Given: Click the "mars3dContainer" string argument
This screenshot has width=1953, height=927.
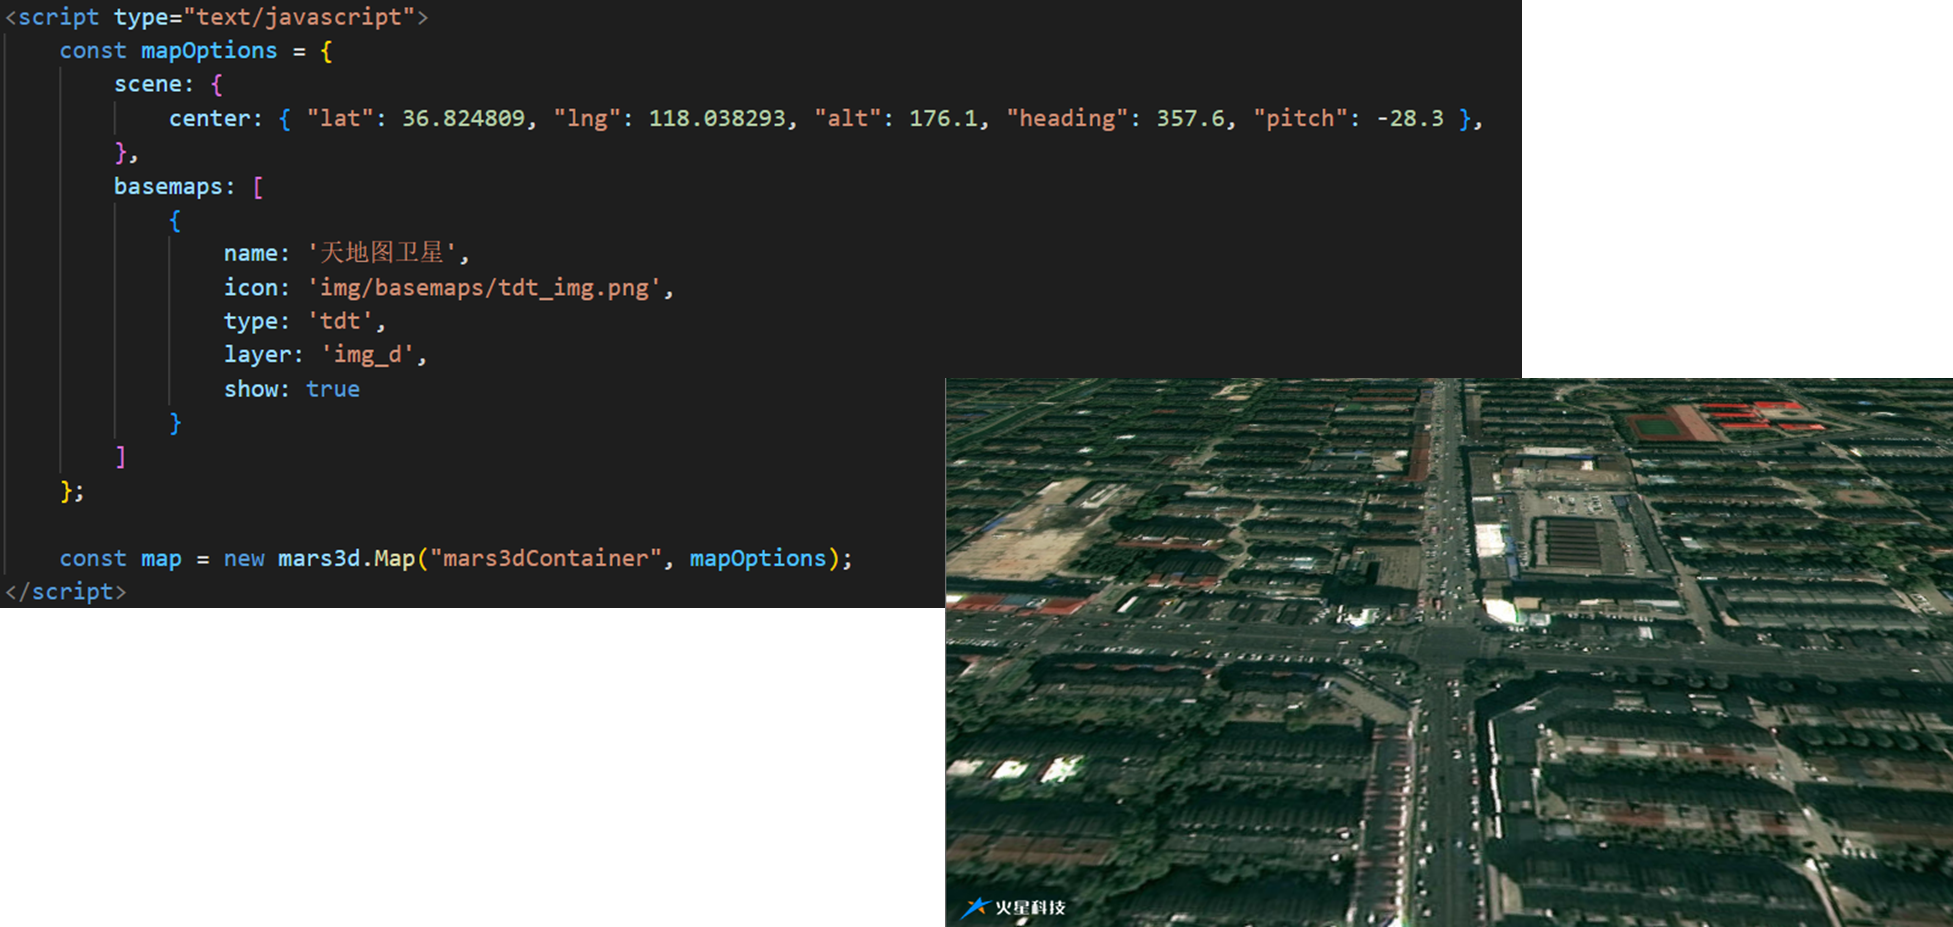Looking at the screenshot, I should [545, 559].
